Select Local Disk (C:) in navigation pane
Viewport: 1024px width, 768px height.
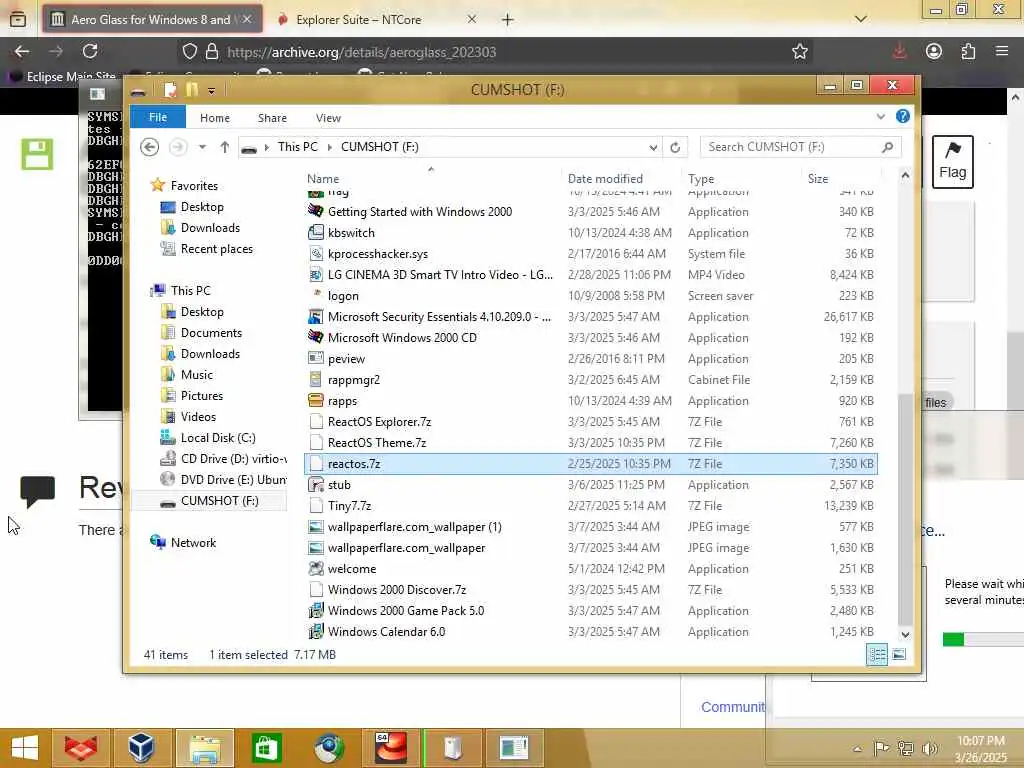point(217,438)
